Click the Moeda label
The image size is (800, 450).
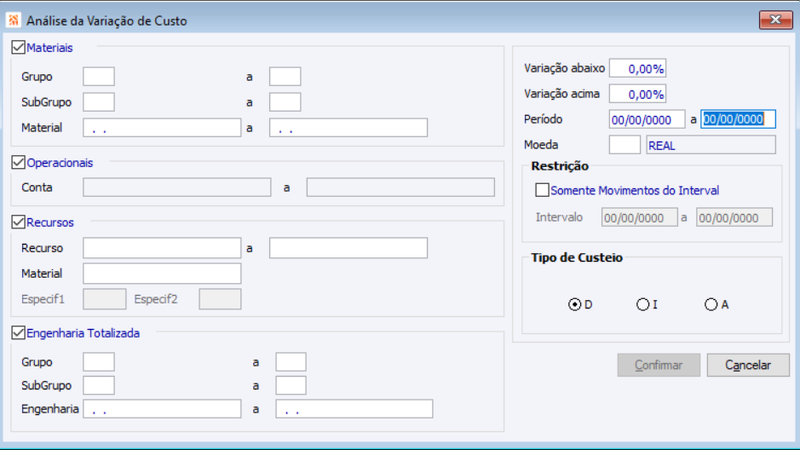coord(541,145)
